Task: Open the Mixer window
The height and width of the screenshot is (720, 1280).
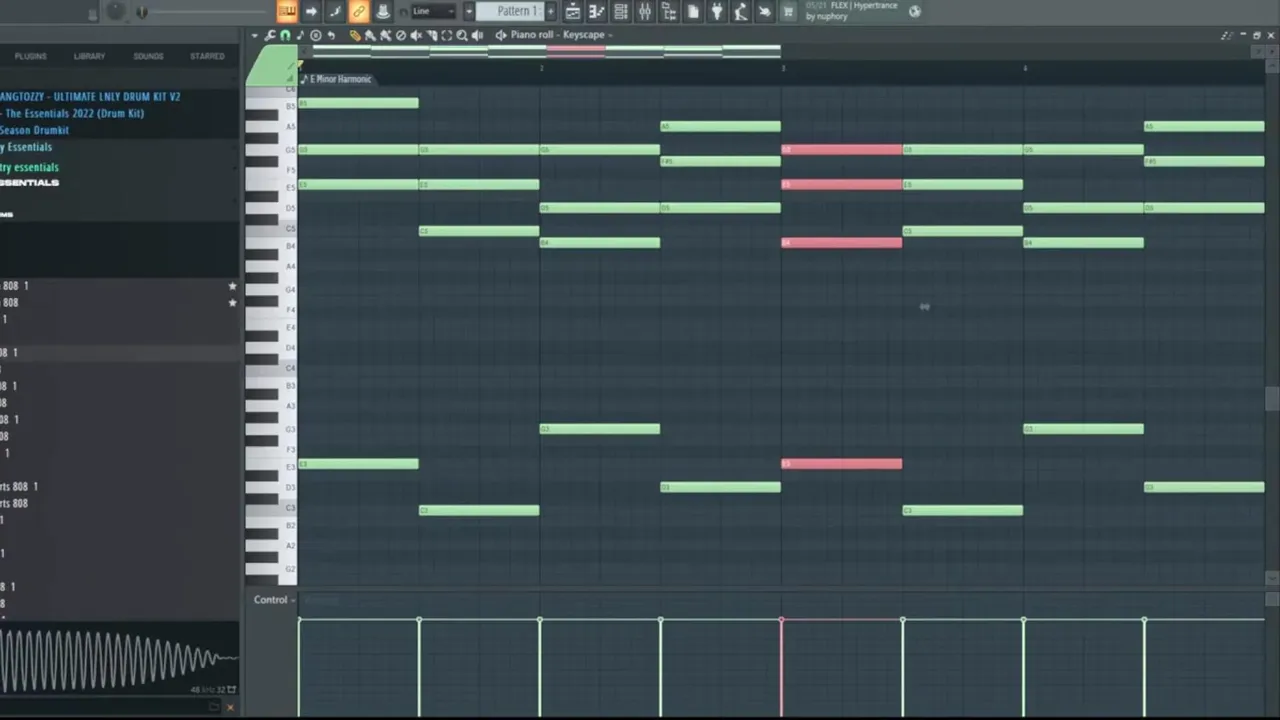Action: [645, 11]
